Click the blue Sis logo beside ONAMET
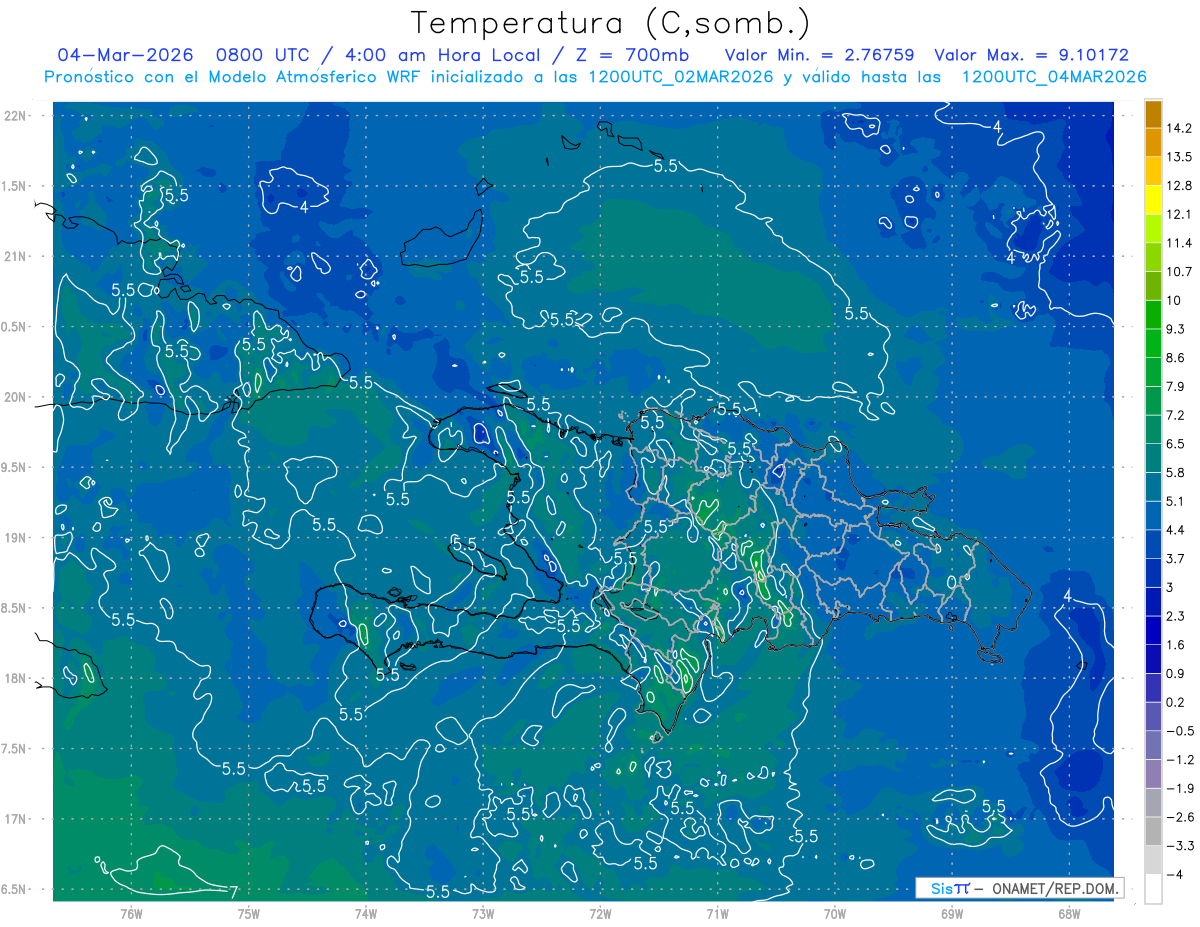Screen dimensions: 1200x927 click(949, 888)
